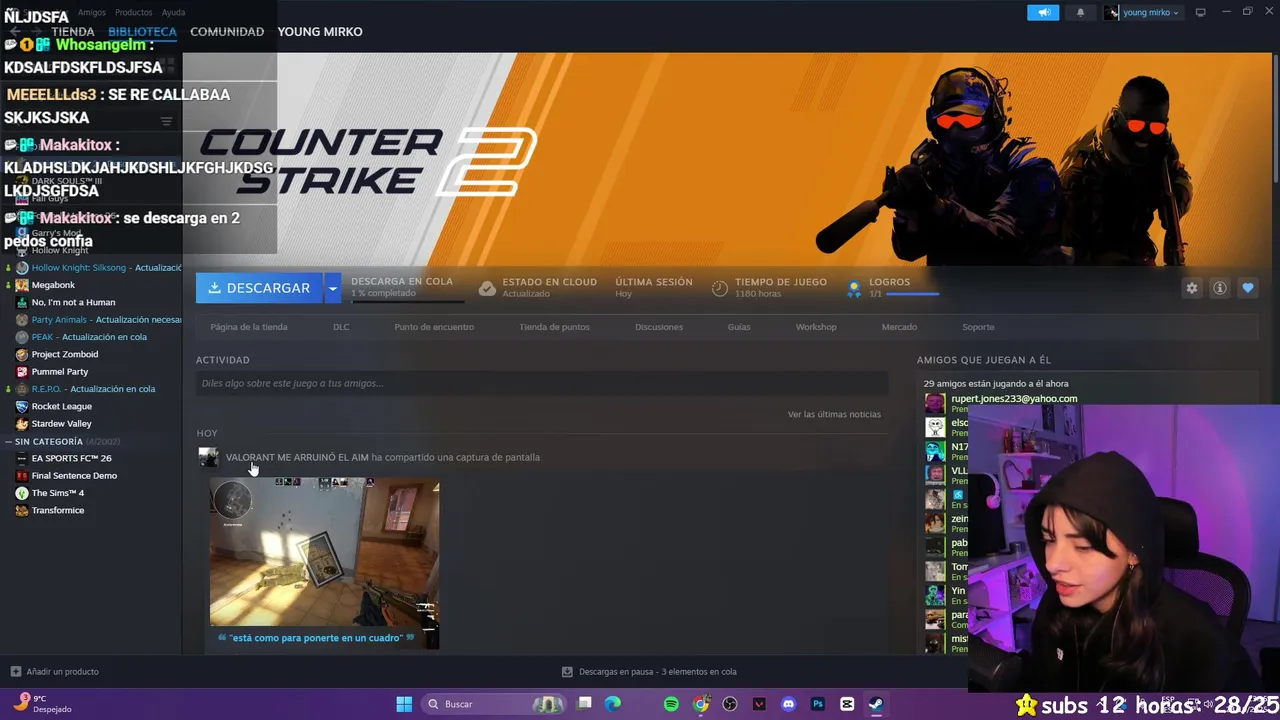The height and width of the screenshot is (720, 1280).
Task: Open YOUNG MIRKO profile tab
Action: 320,32
